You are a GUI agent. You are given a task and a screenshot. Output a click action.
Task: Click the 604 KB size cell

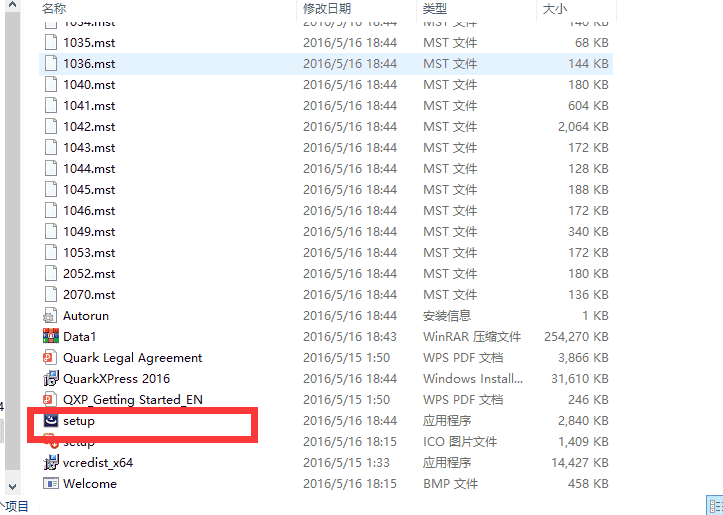coord(588,106)
